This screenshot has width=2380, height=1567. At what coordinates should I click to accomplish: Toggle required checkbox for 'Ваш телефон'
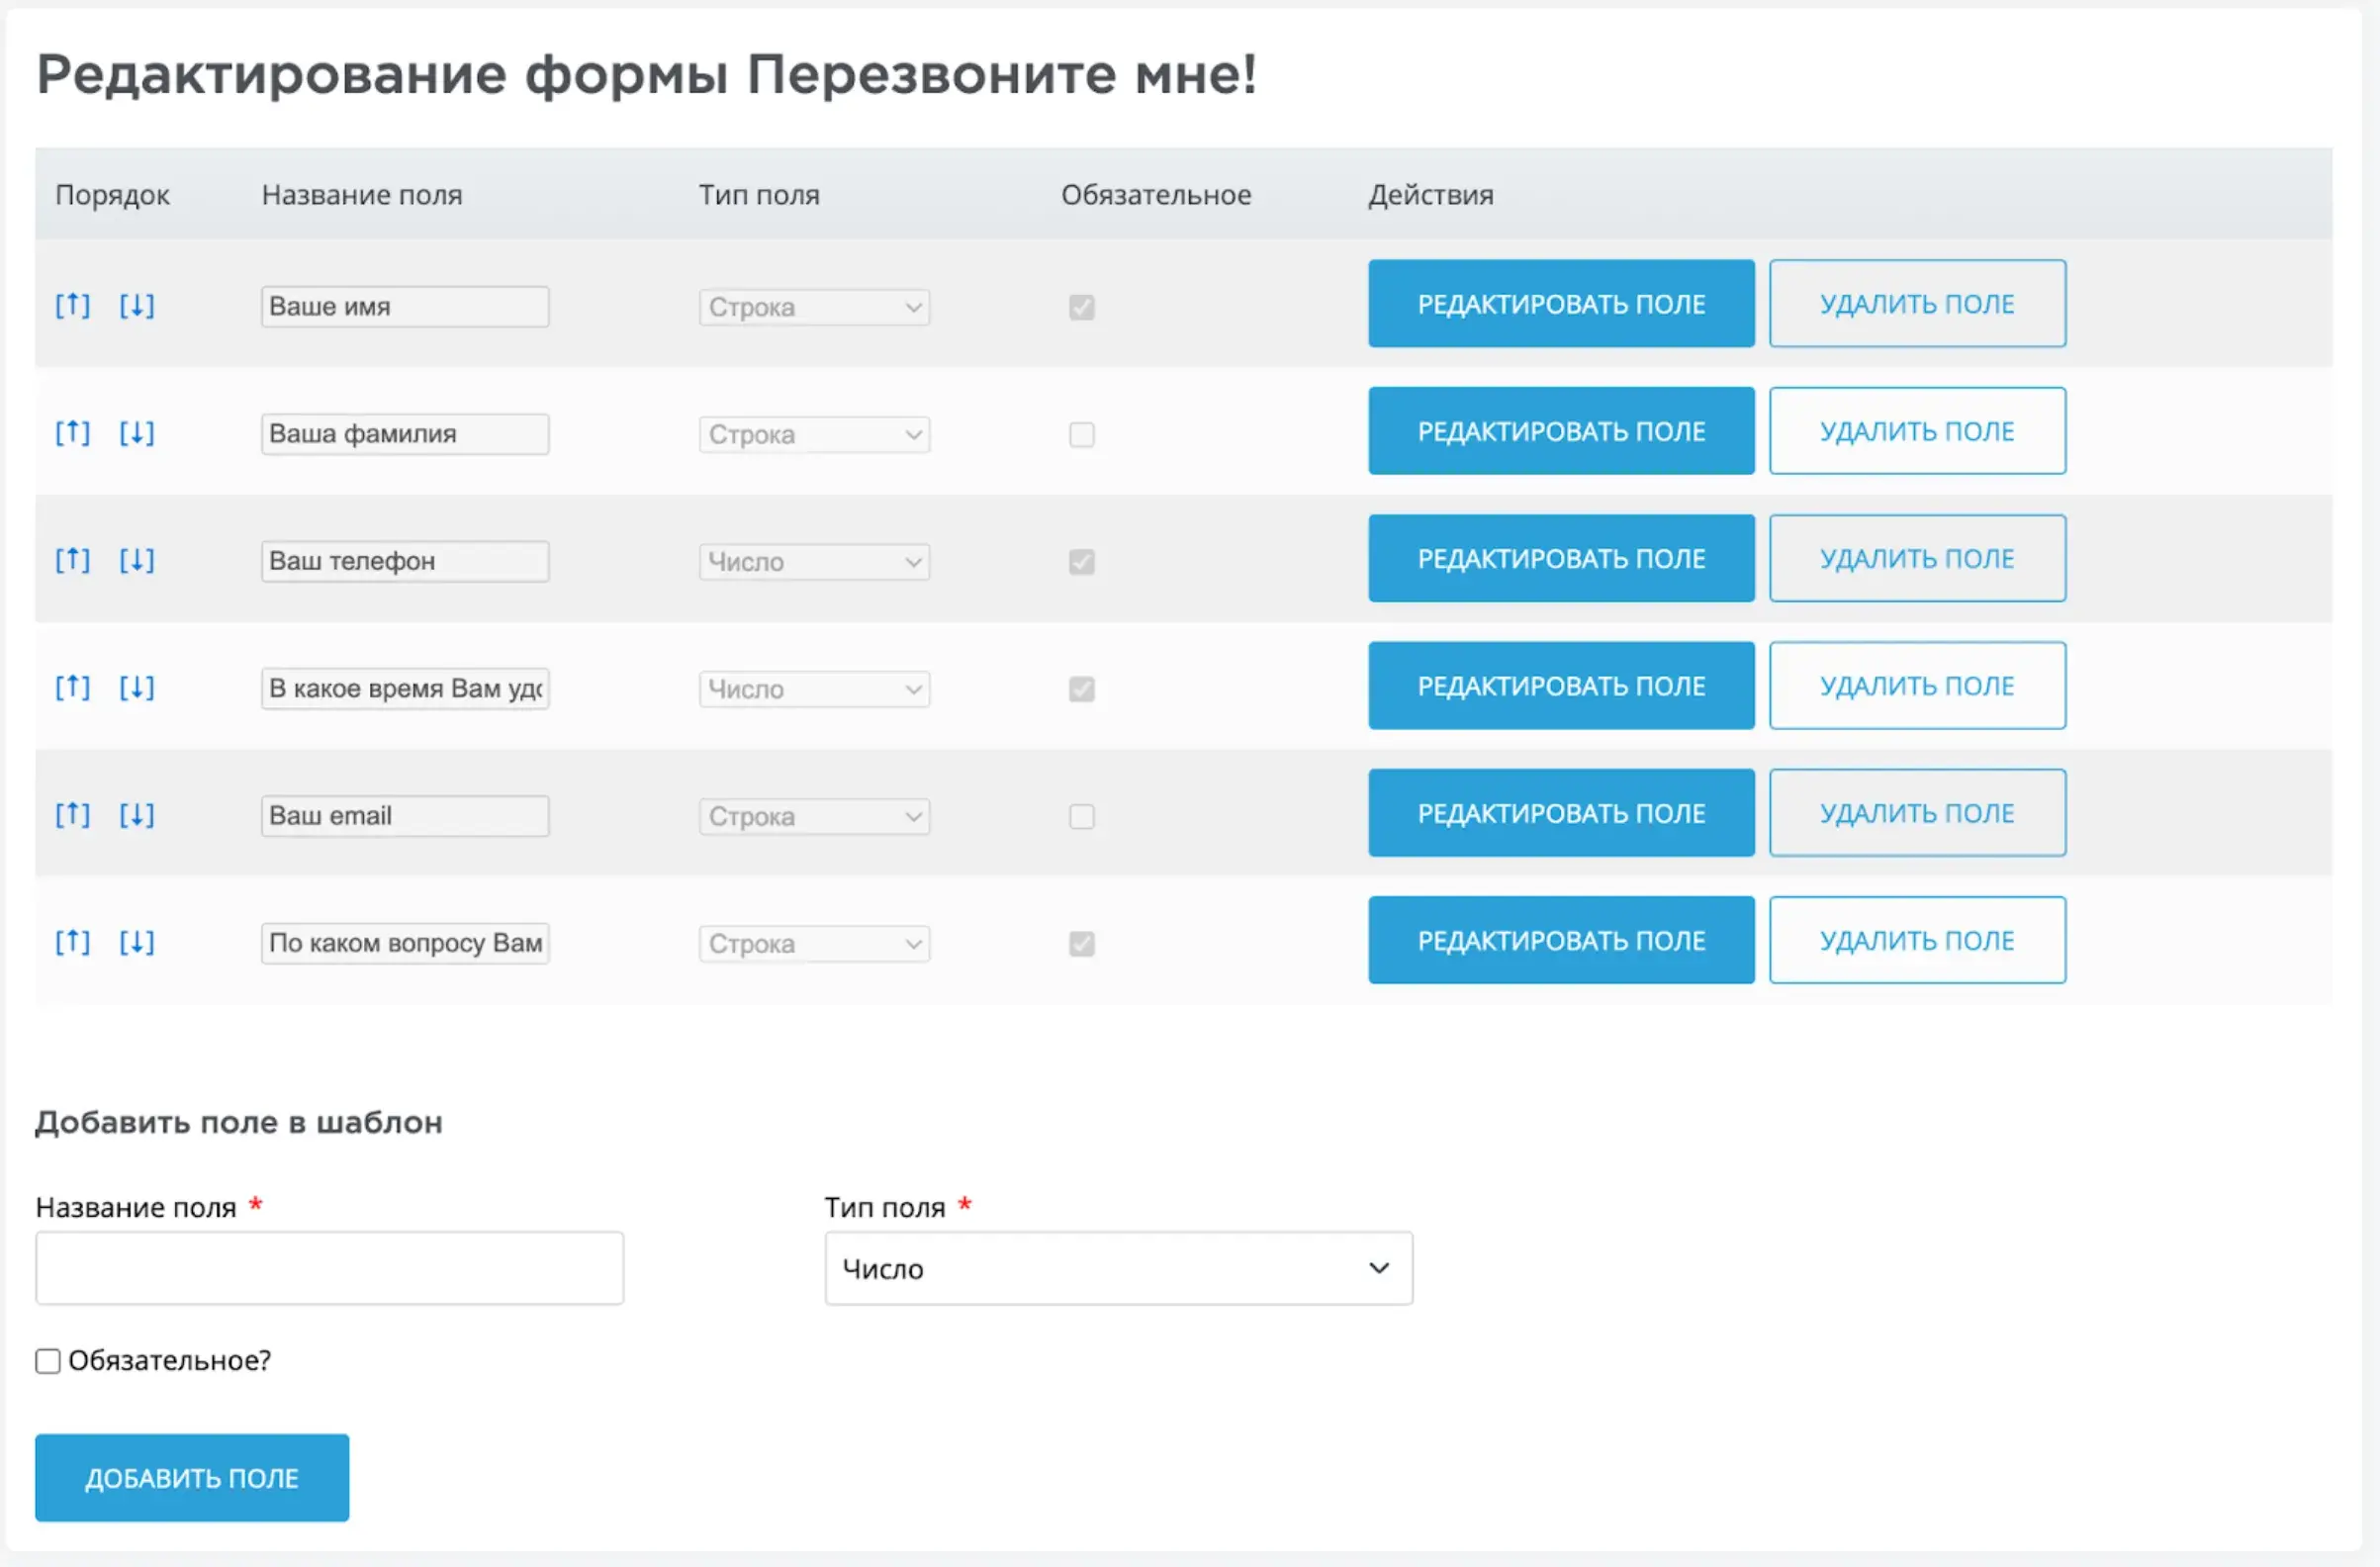[x=1082, y=562]
